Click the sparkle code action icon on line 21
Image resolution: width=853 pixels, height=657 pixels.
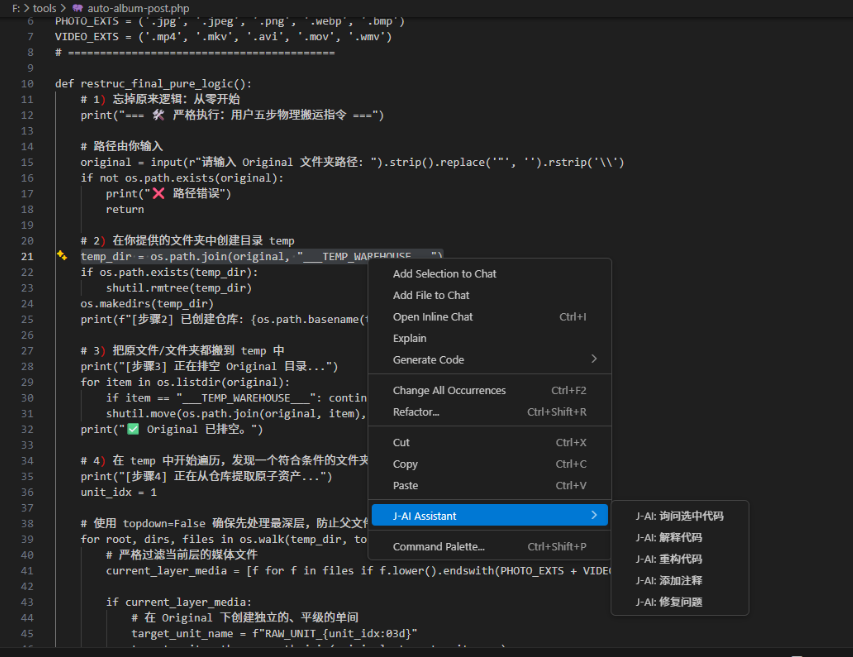[62, 255]
